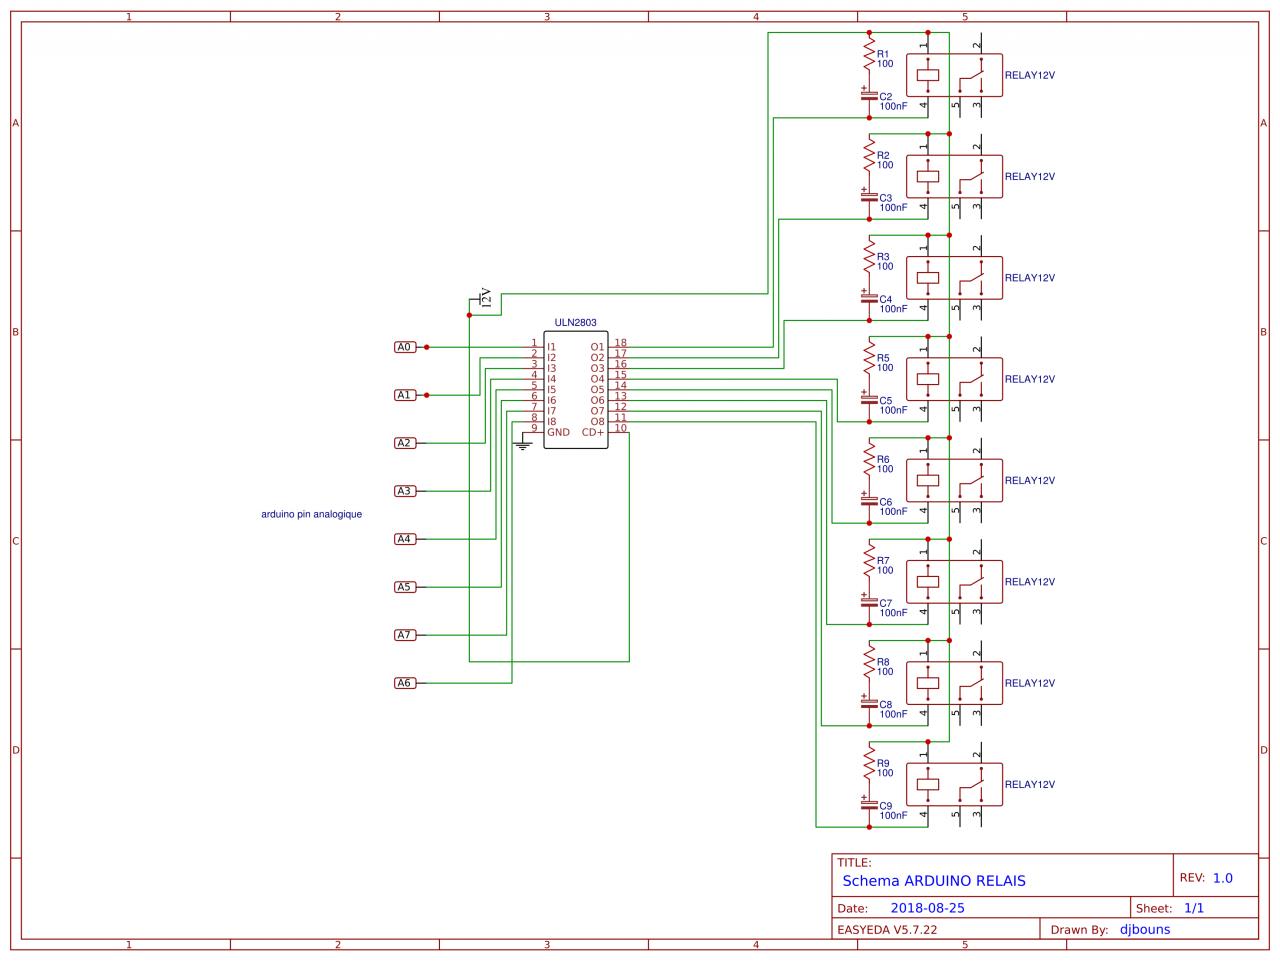Screen dimensions: 1280x961
Task: Pick the A2 net label
Action: tap(404, 443)
